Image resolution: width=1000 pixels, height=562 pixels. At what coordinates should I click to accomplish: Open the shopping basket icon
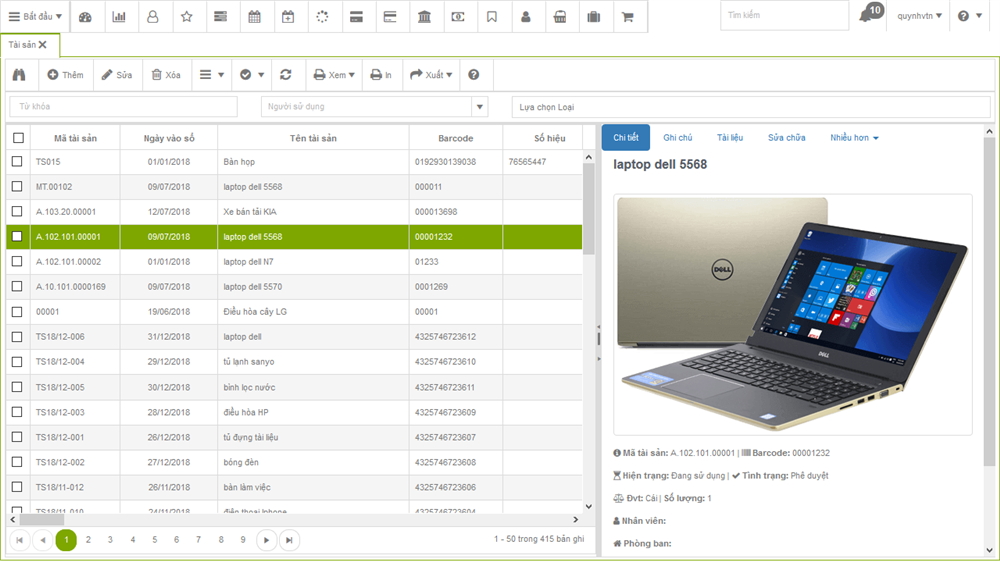[x=560, y=17]
